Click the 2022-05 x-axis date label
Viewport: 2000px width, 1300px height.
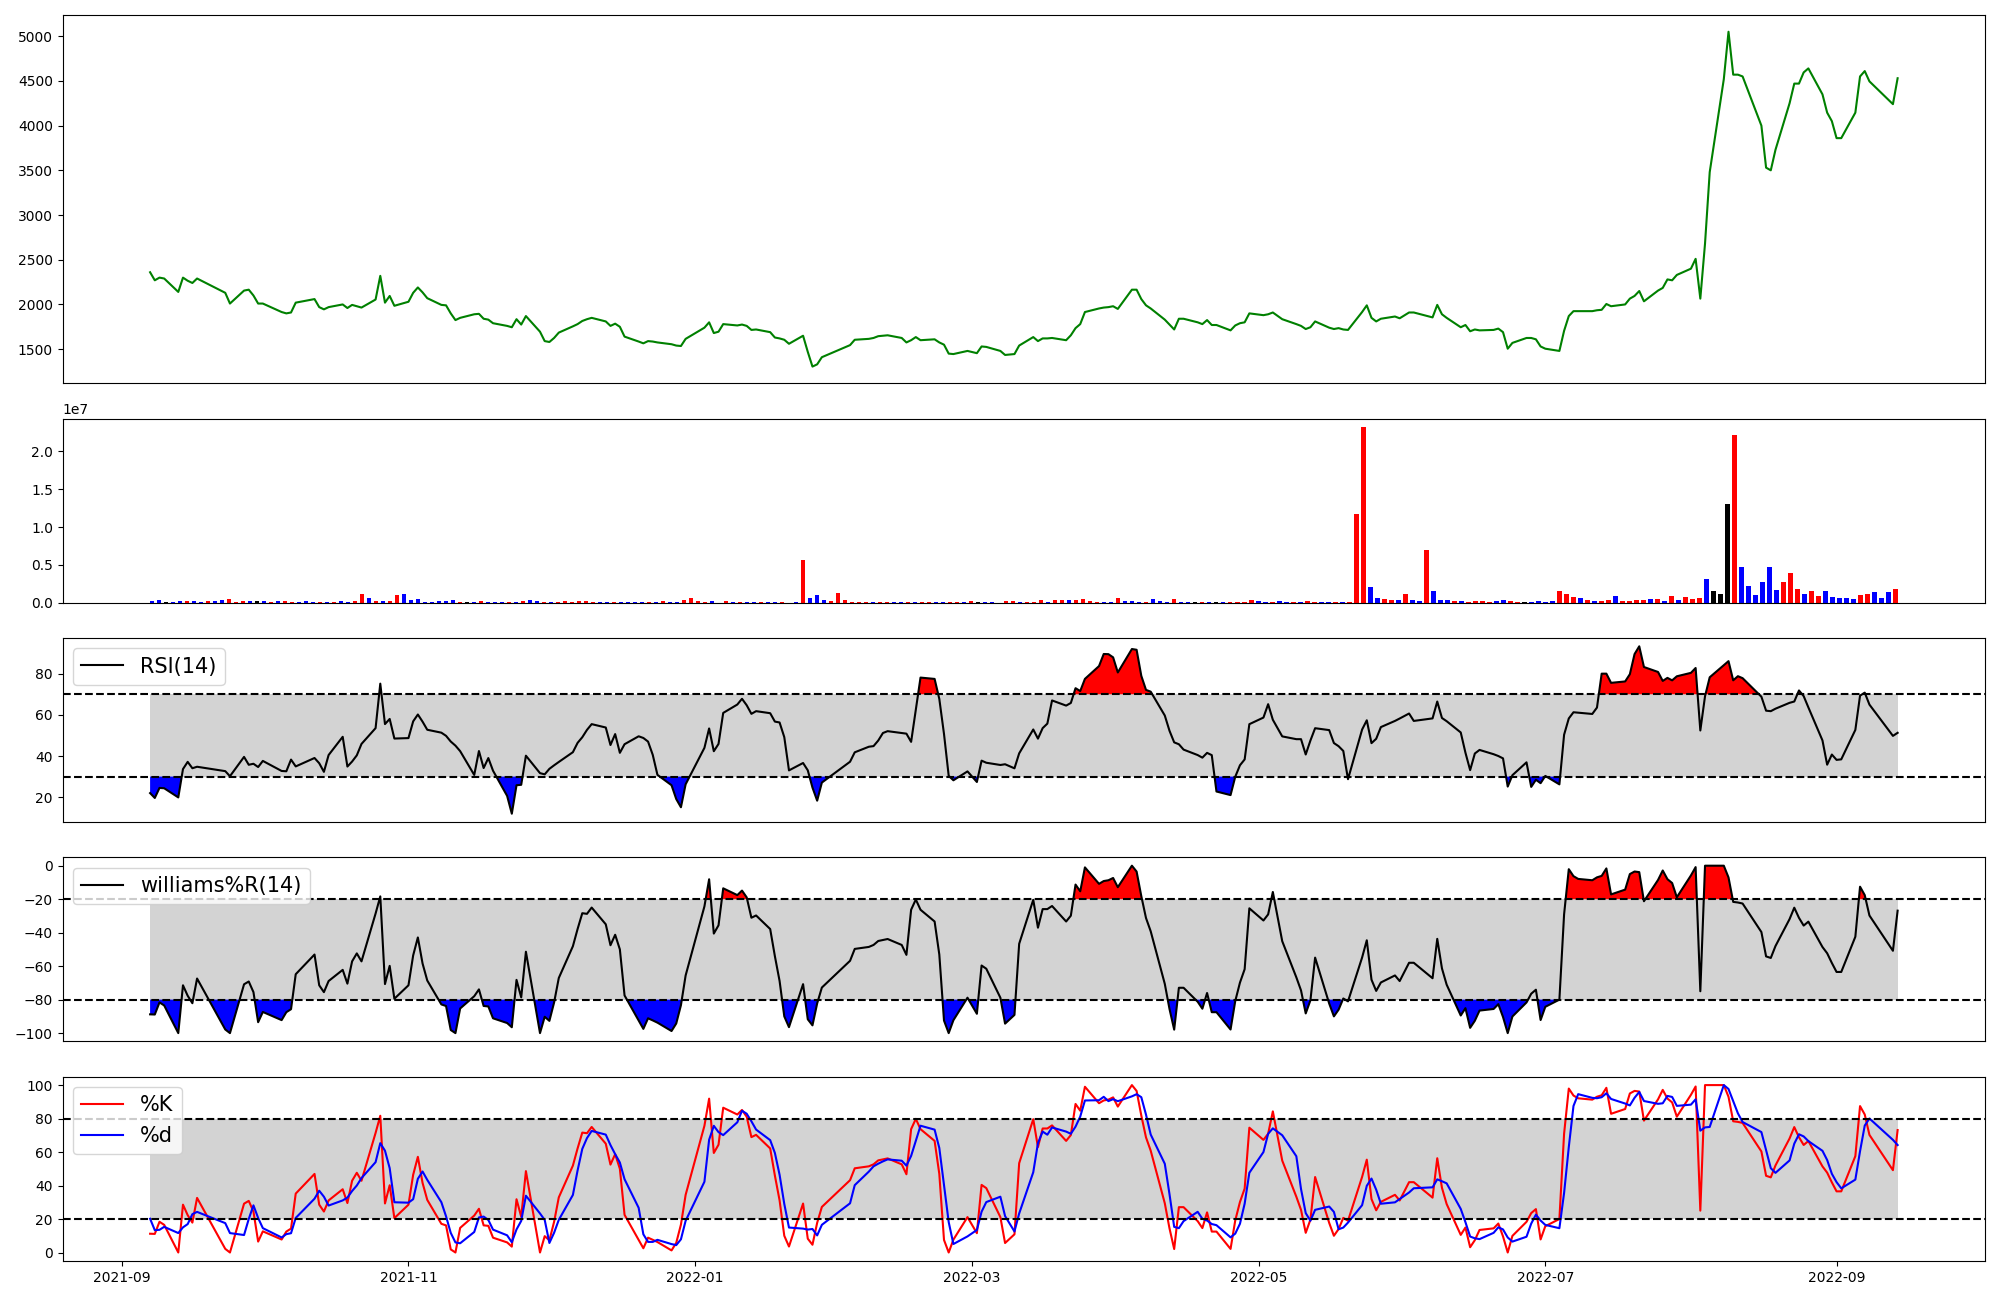click(x=1258, y=1277)
